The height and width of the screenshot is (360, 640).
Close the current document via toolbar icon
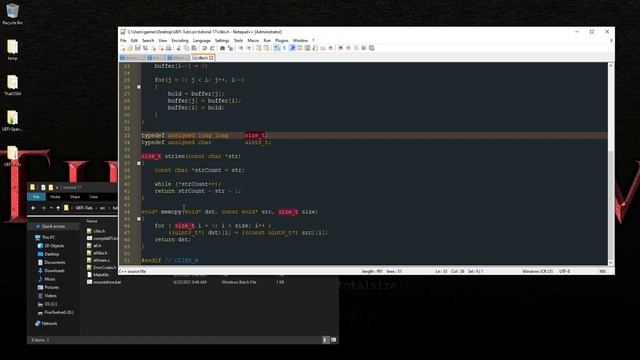153,48
